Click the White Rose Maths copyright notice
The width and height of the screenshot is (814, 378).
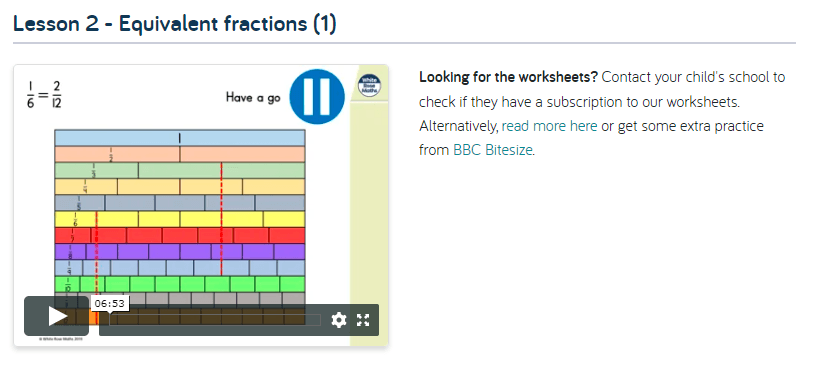(61, 340)
